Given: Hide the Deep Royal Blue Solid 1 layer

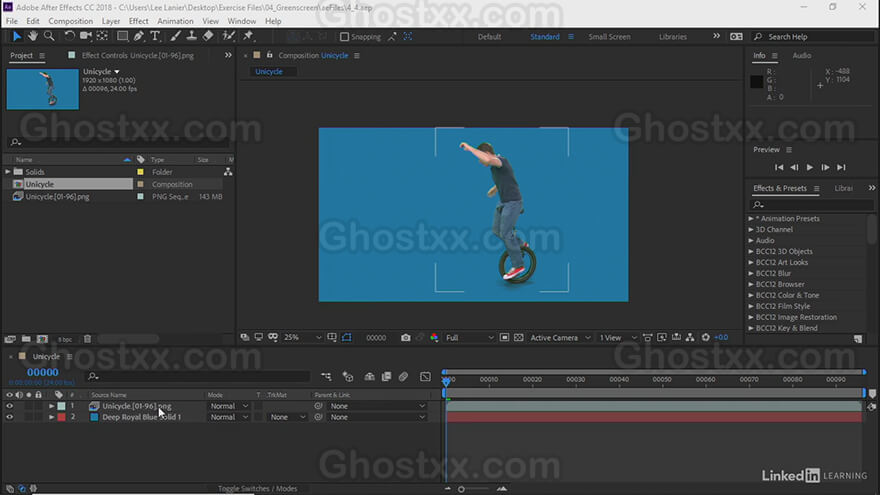Looking at the screenshot, I should [x=9, y=417].
